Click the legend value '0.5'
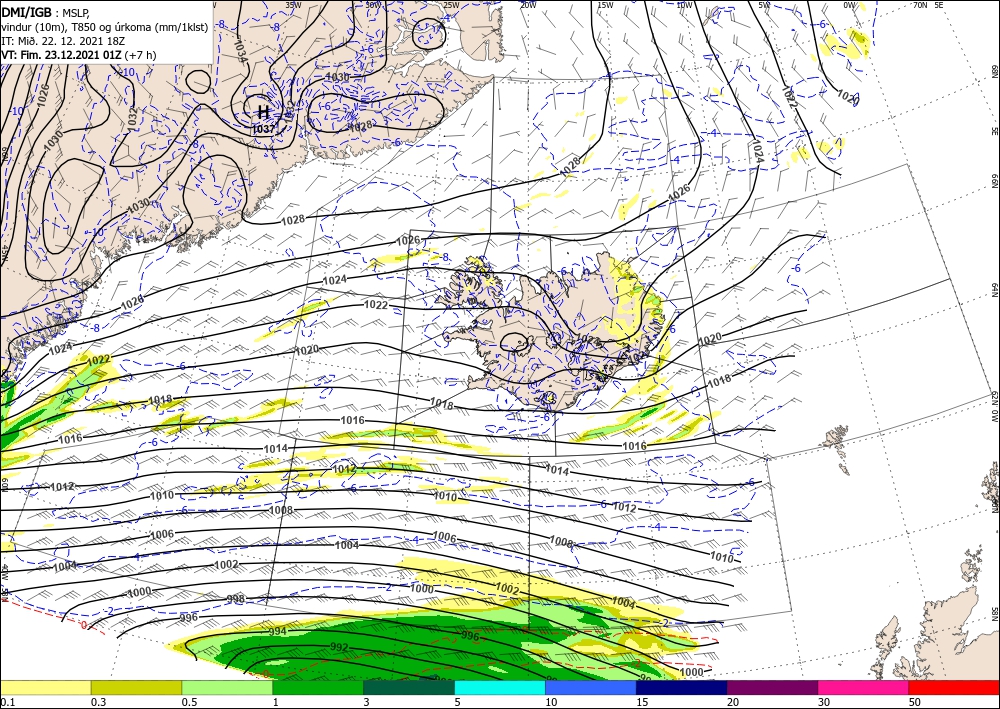This screenshot has height=709, width=1000. coord(189,702)
